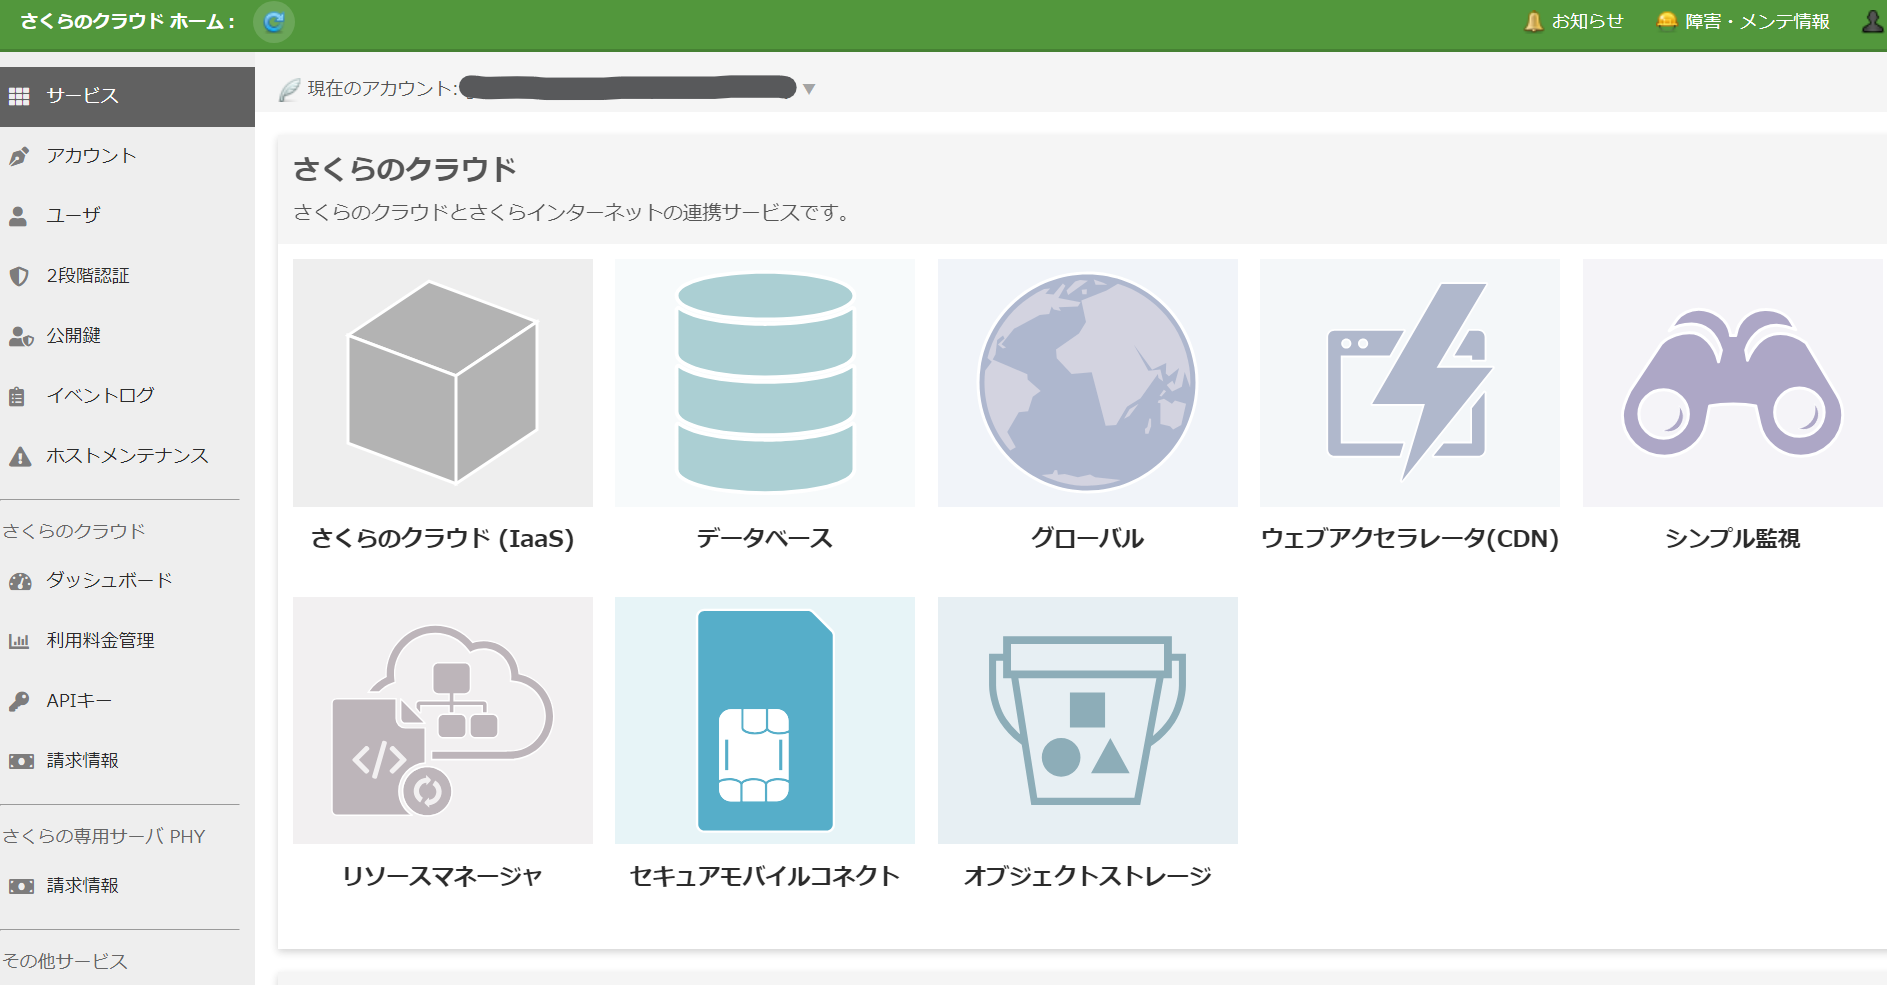Click the さくらのクラウド ホーム title
Viewport: 1887px width, 985px height.
coord(127,21)
